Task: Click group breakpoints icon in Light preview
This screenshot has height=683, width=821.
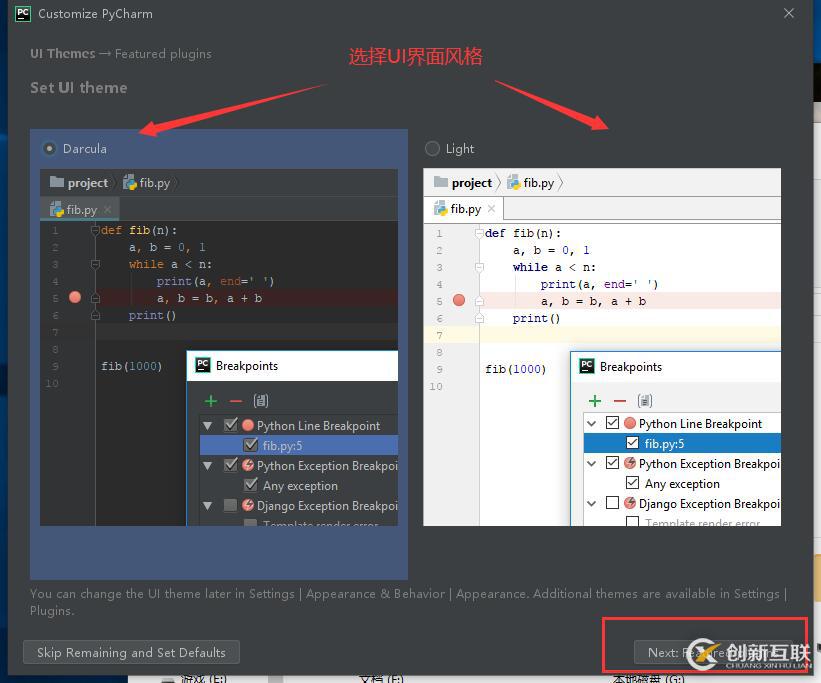Action: pos(645,401)
